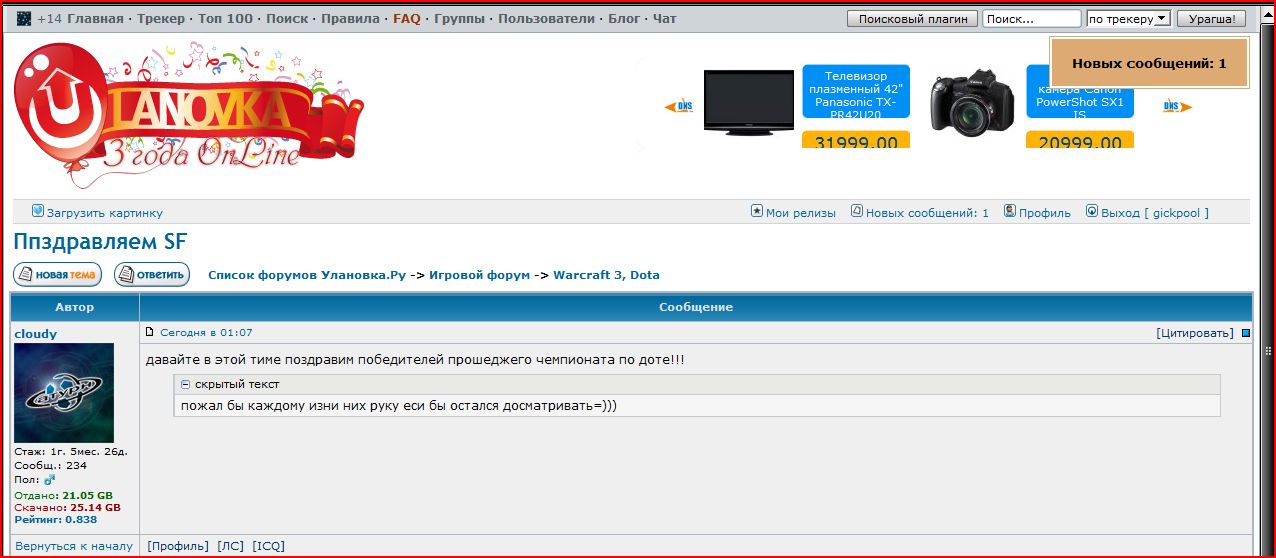Open author cloudy username link
1276x558 pixels.
pos(36,334)
